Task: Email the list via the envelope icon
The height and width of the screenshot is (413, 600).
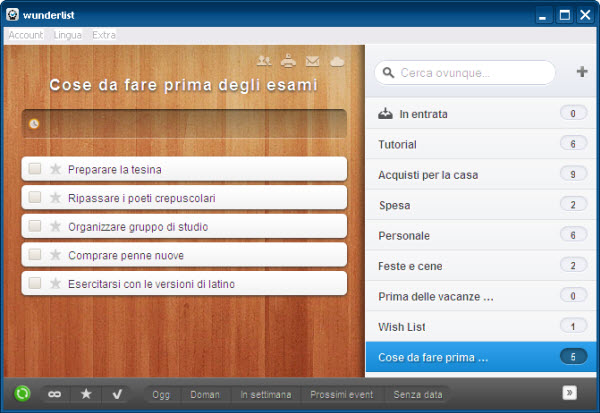Action: coord(313,61)
